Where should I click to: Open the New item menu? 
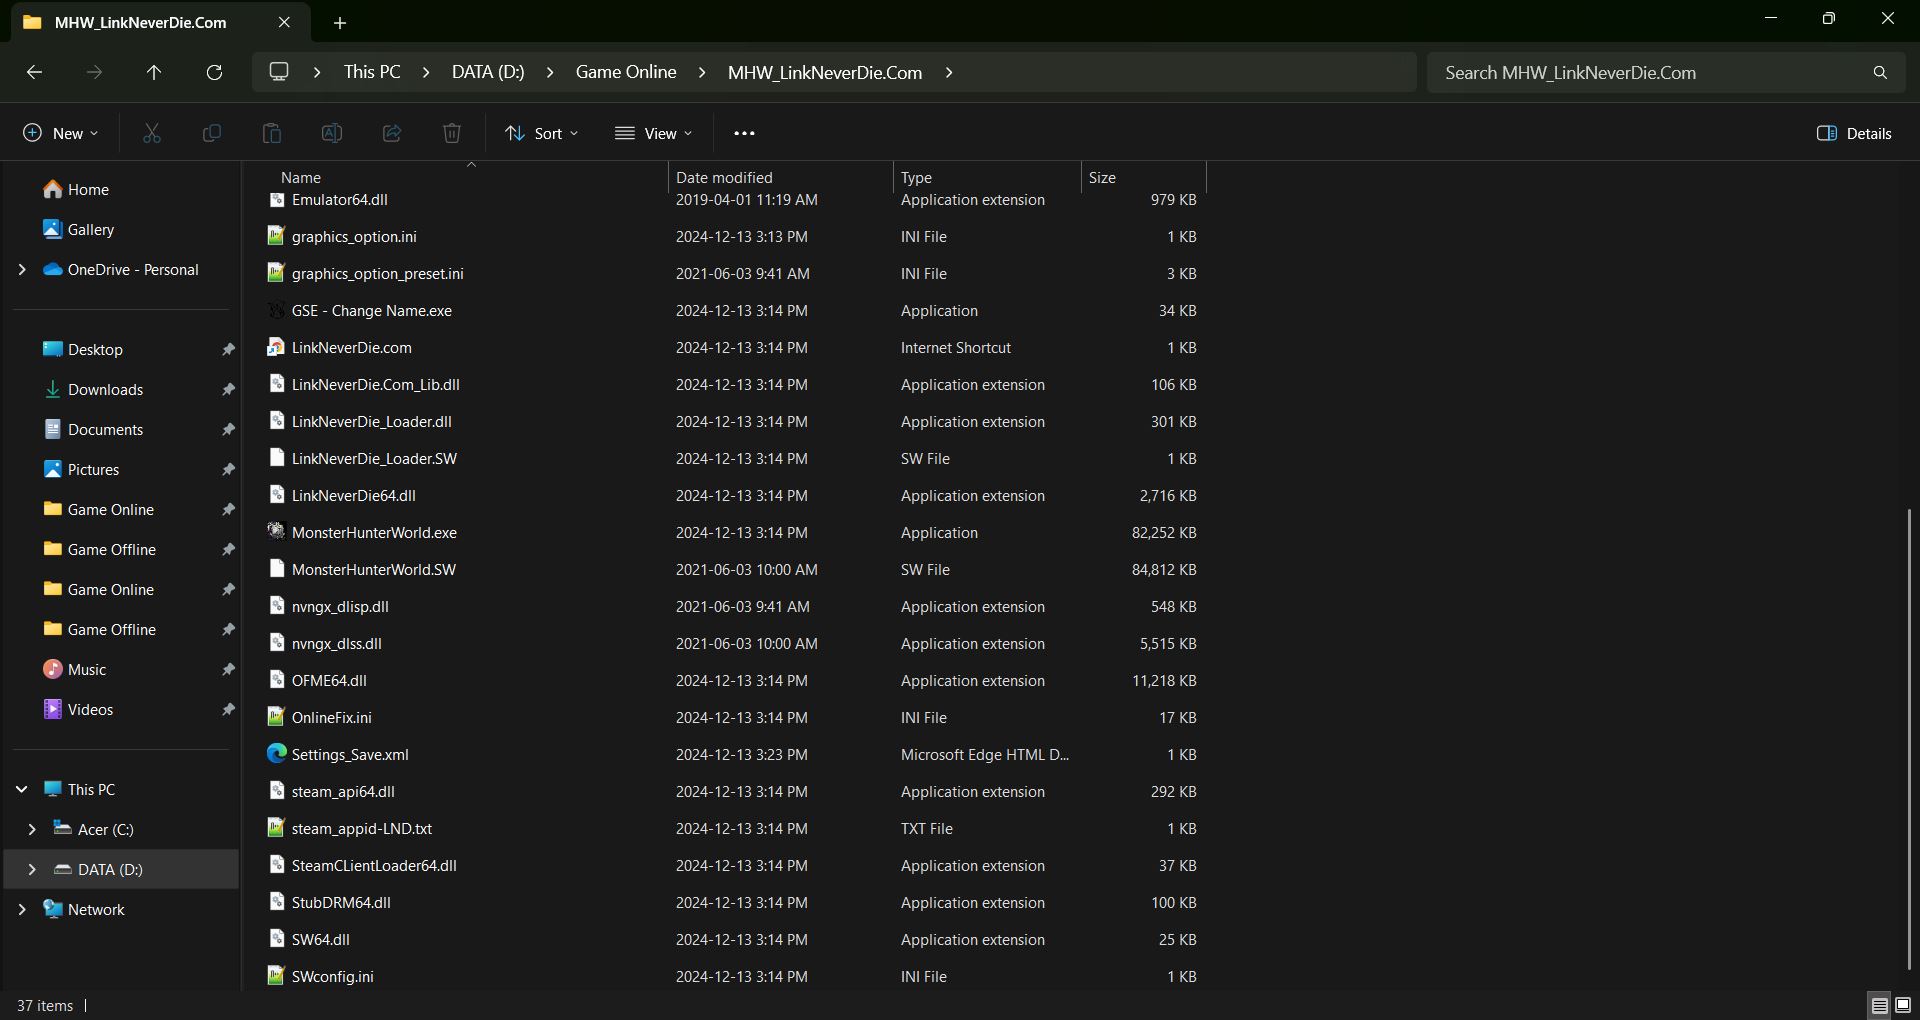61,134
